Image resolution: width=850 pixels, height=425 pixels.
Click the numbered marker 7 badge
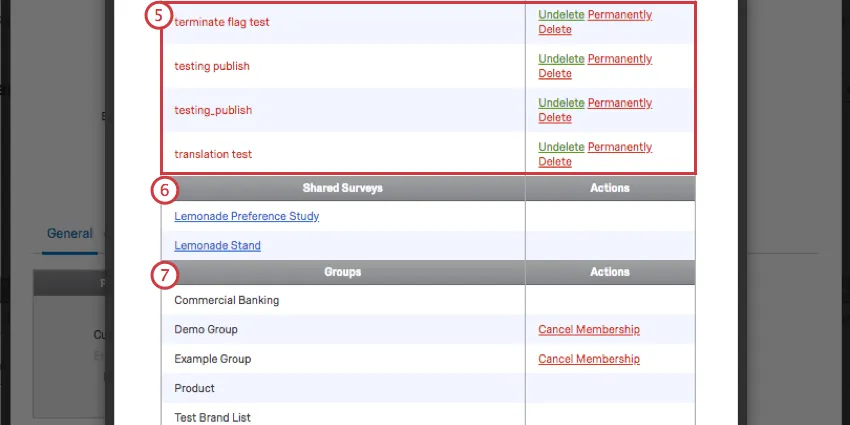click(165, 274)
